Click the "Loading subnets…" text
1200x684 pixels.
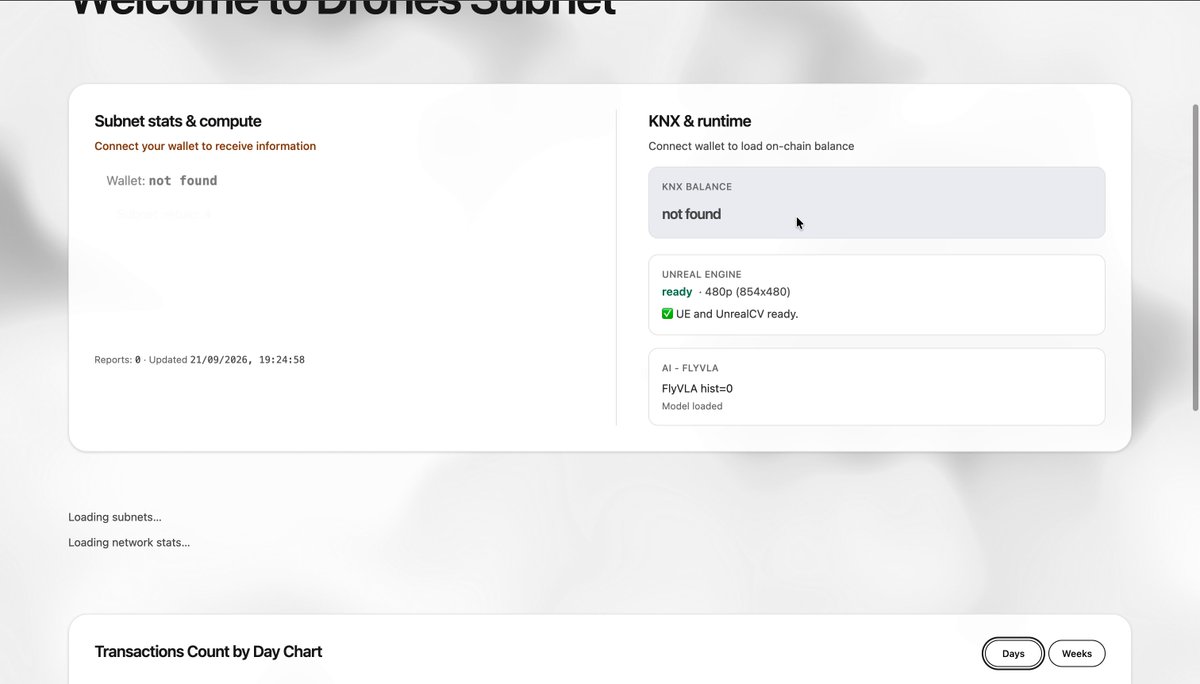(x=115, y=517)
